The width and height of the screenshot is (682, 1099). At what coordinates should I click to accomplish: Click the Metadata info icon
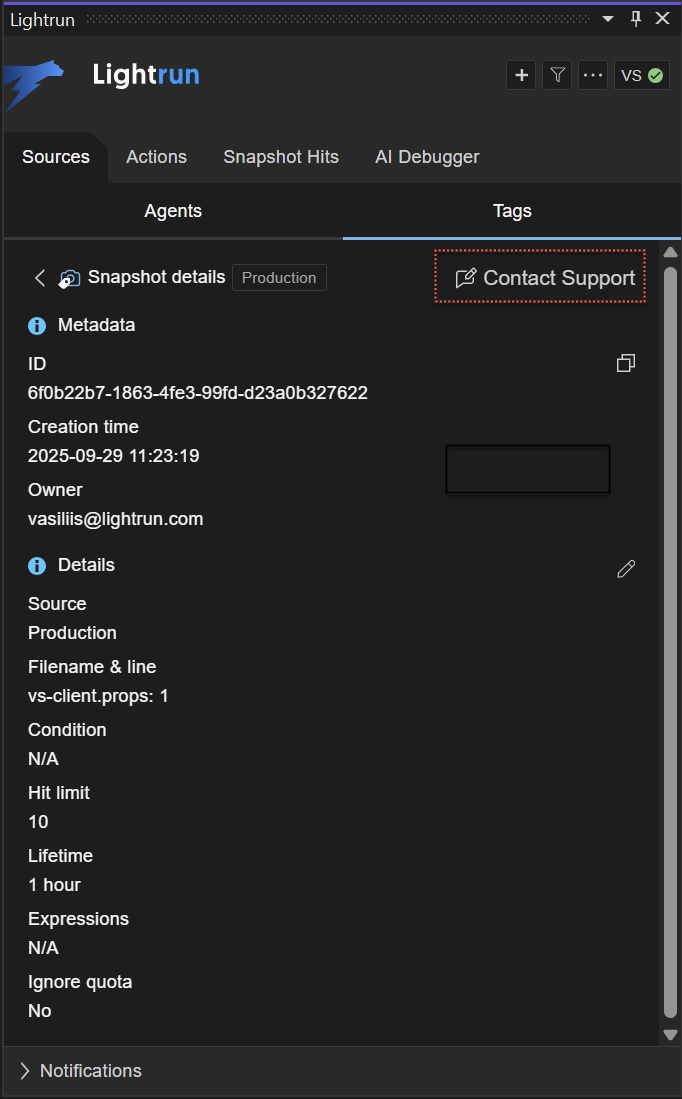pyautogui.click(x=37, y=326)
